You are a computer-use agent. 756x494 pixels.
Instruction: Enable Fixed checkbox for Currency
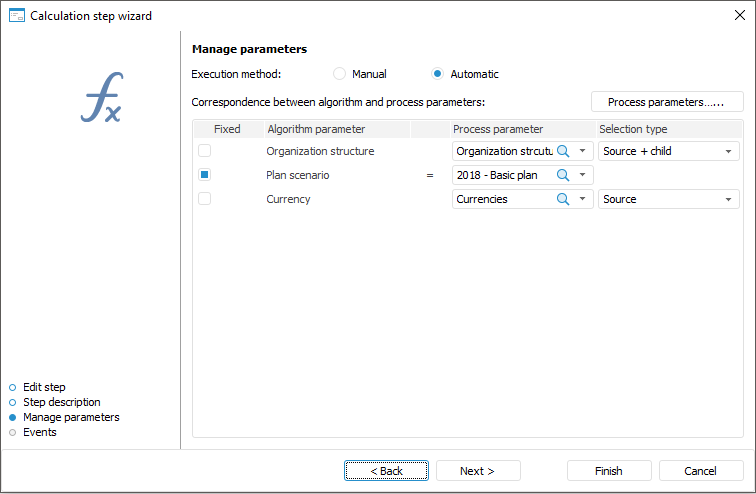(204, 199)
